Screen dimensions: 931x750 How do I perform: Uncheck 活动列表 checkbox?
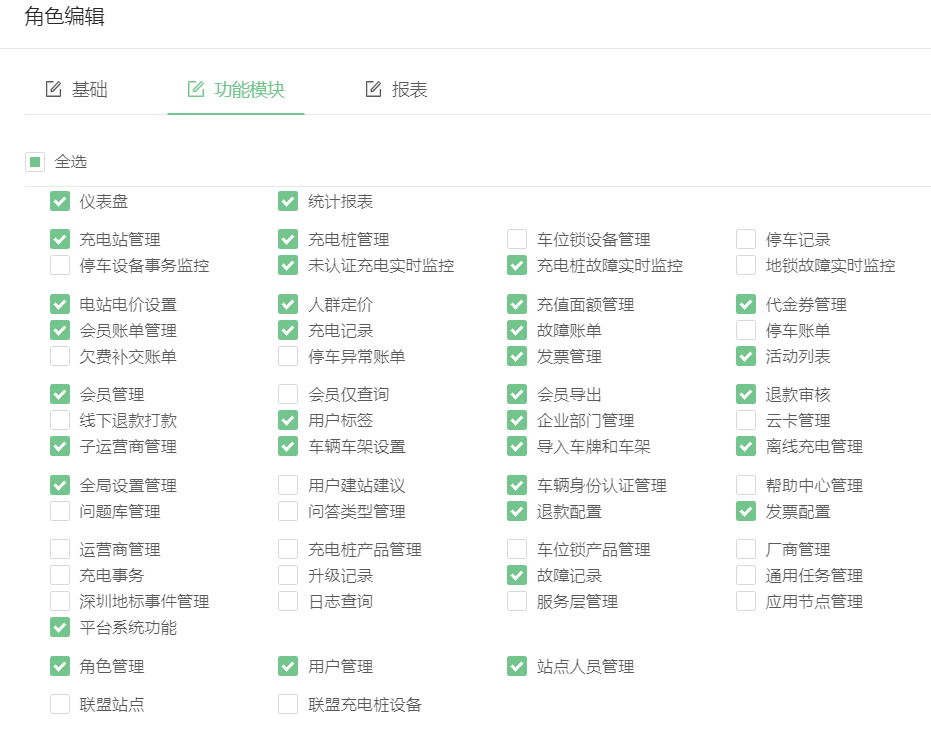746,356
